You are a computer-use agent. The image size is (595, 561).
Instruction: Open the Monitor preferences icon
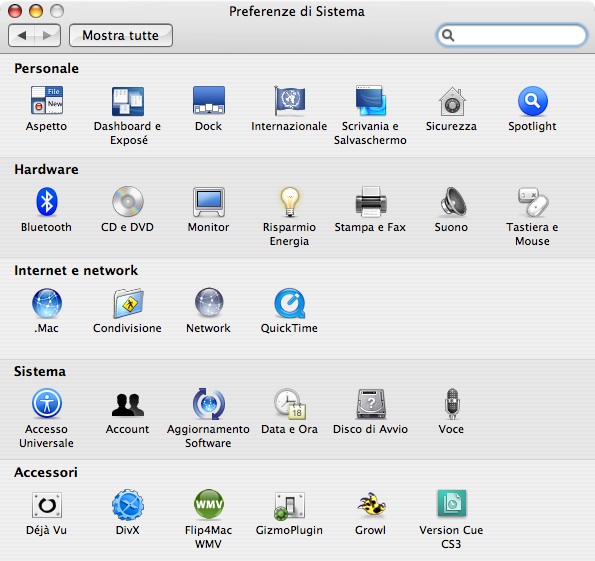209,202
